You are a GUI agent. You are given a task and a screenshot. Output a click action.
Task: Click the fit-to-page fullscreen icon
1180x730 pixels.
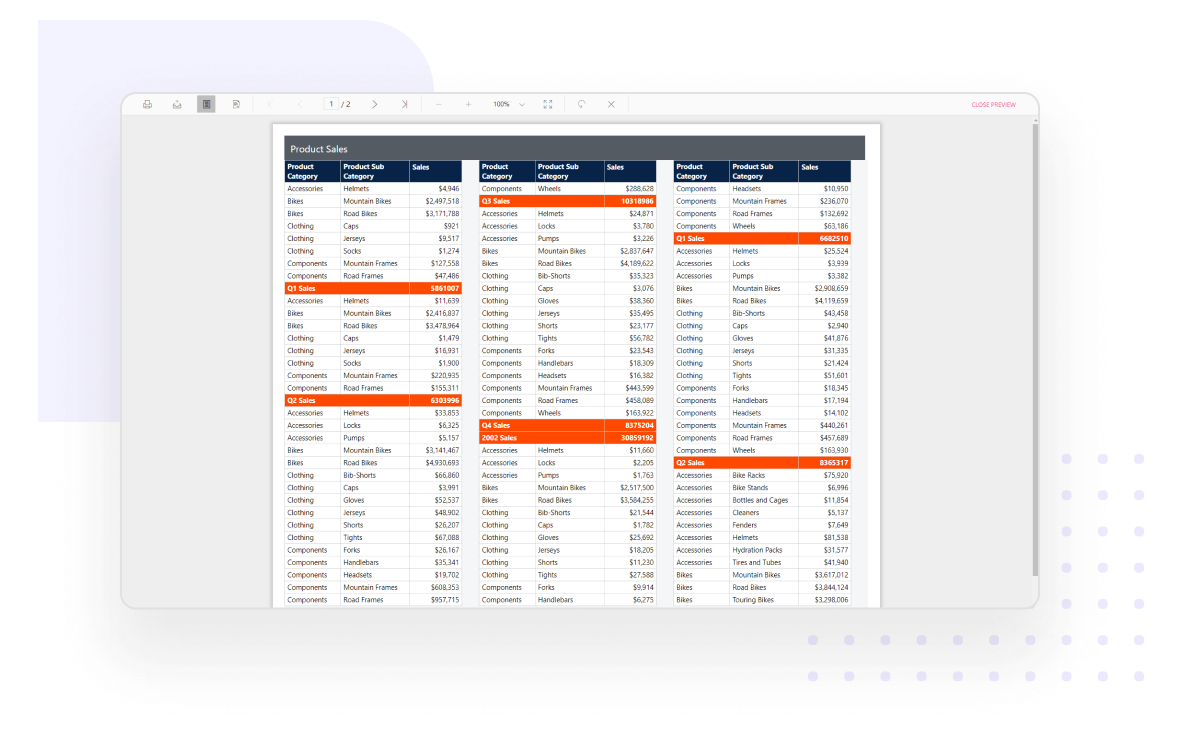coord(548,105)
